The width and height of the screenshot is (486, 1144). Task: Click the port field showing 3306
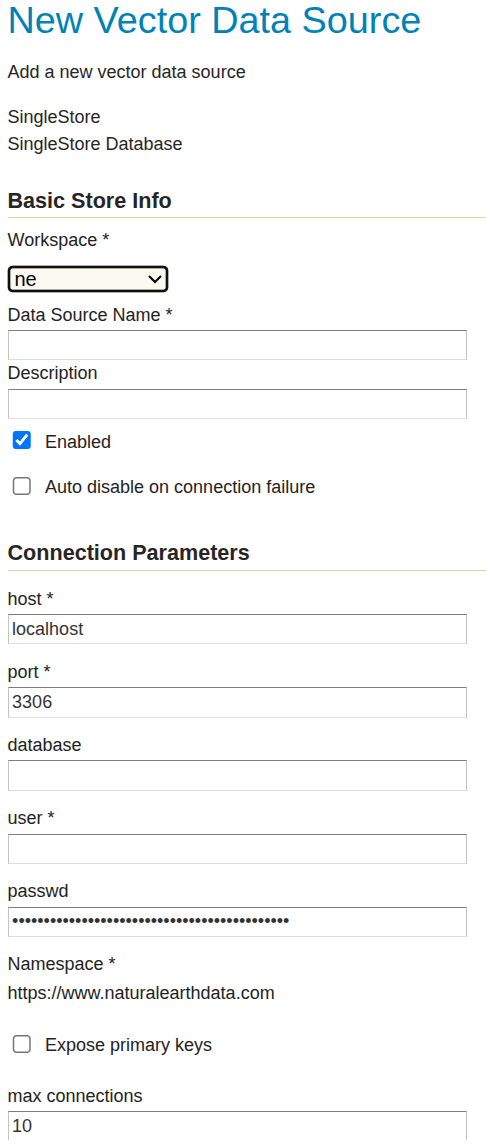click(x=237, y=702)
